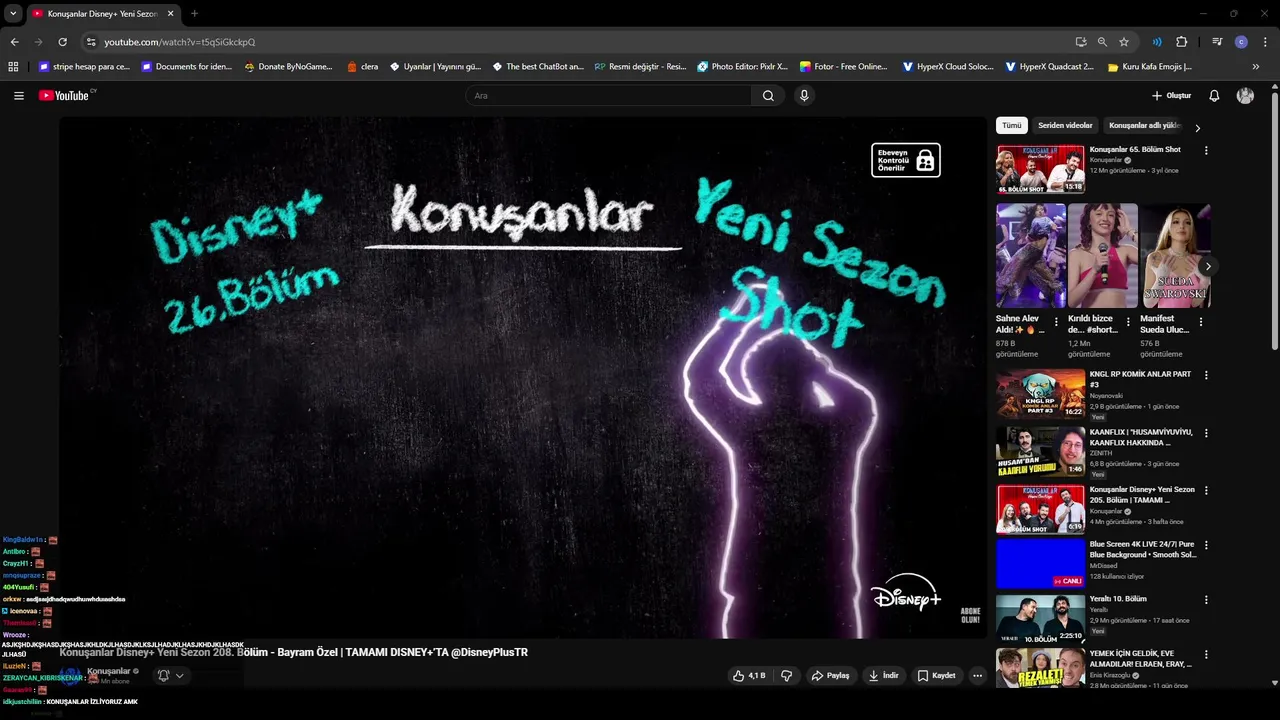
Task: Close the Konuşanlar Disney+ tab
Action: coord(170,14)
